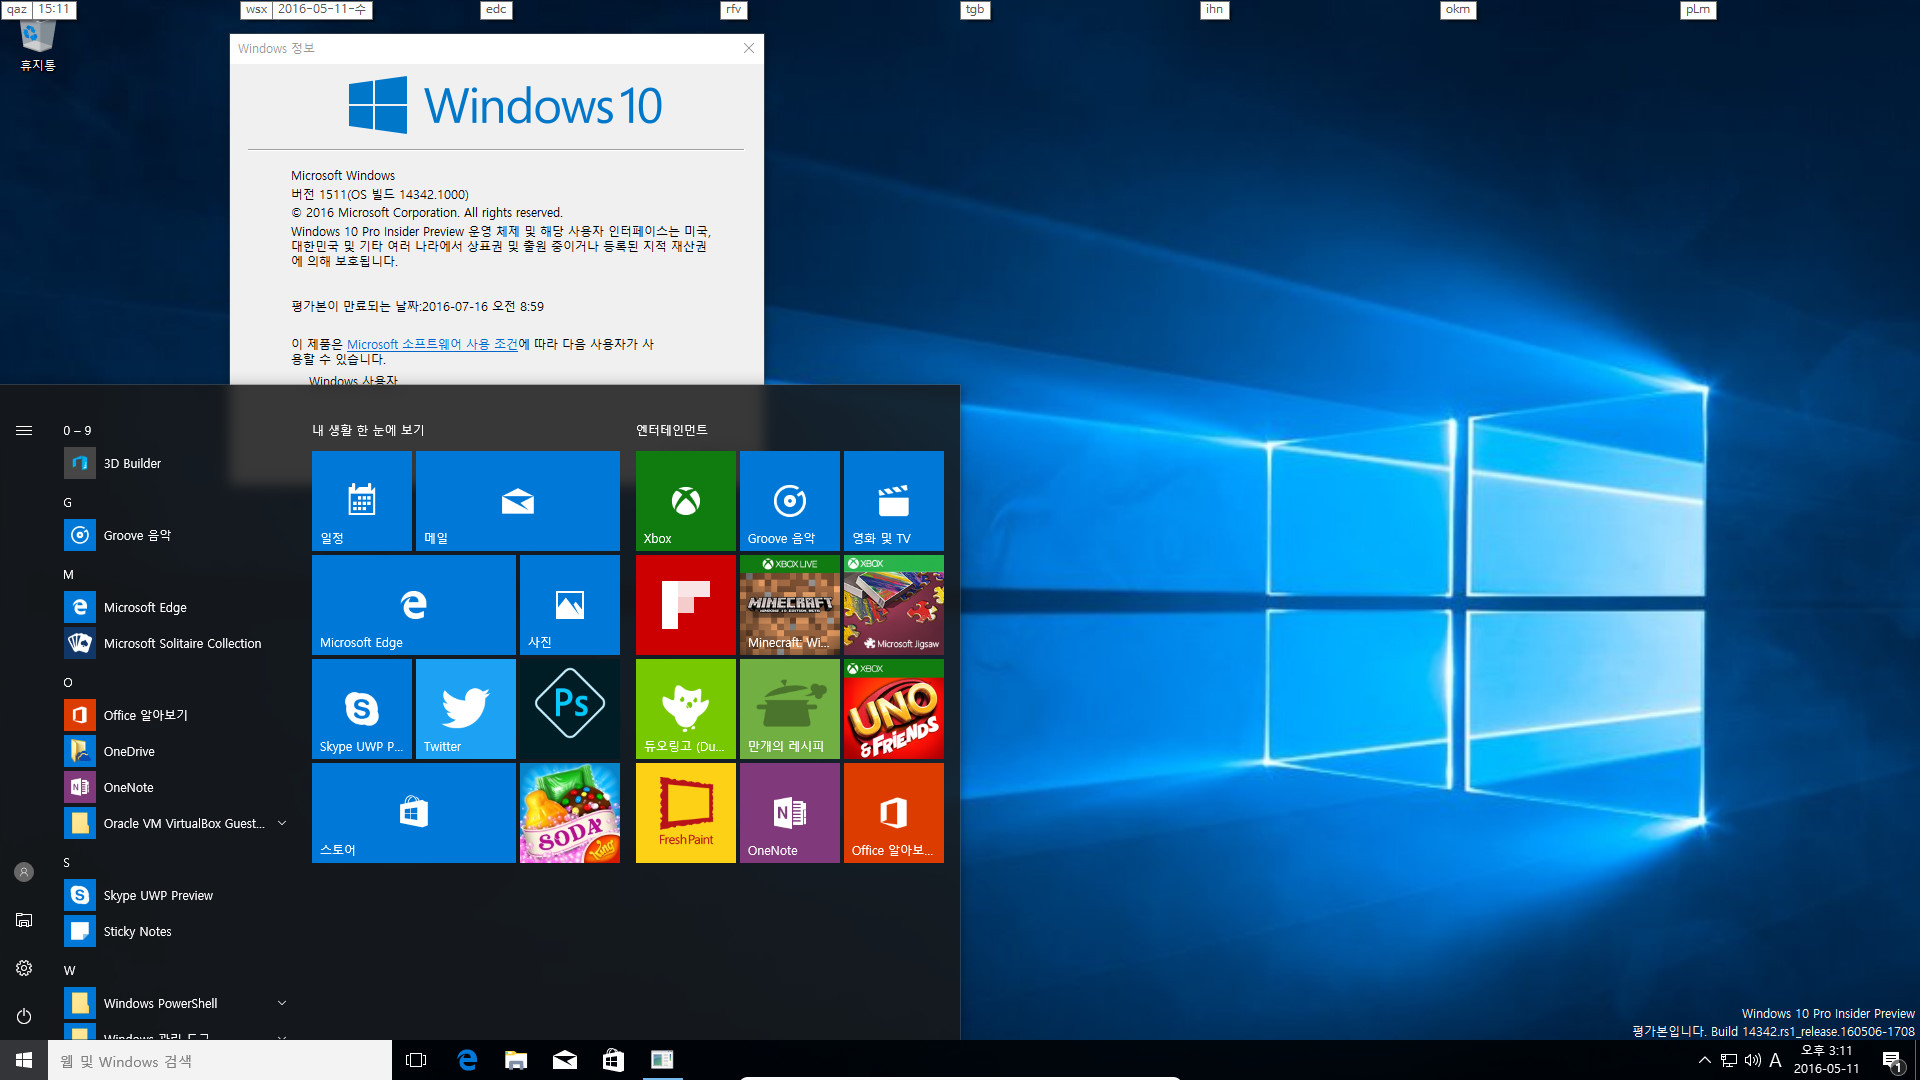Open the 만개의 레시피 tile
The width and height of the screenshot is (1920, 1080).
[x=790, y=709]
